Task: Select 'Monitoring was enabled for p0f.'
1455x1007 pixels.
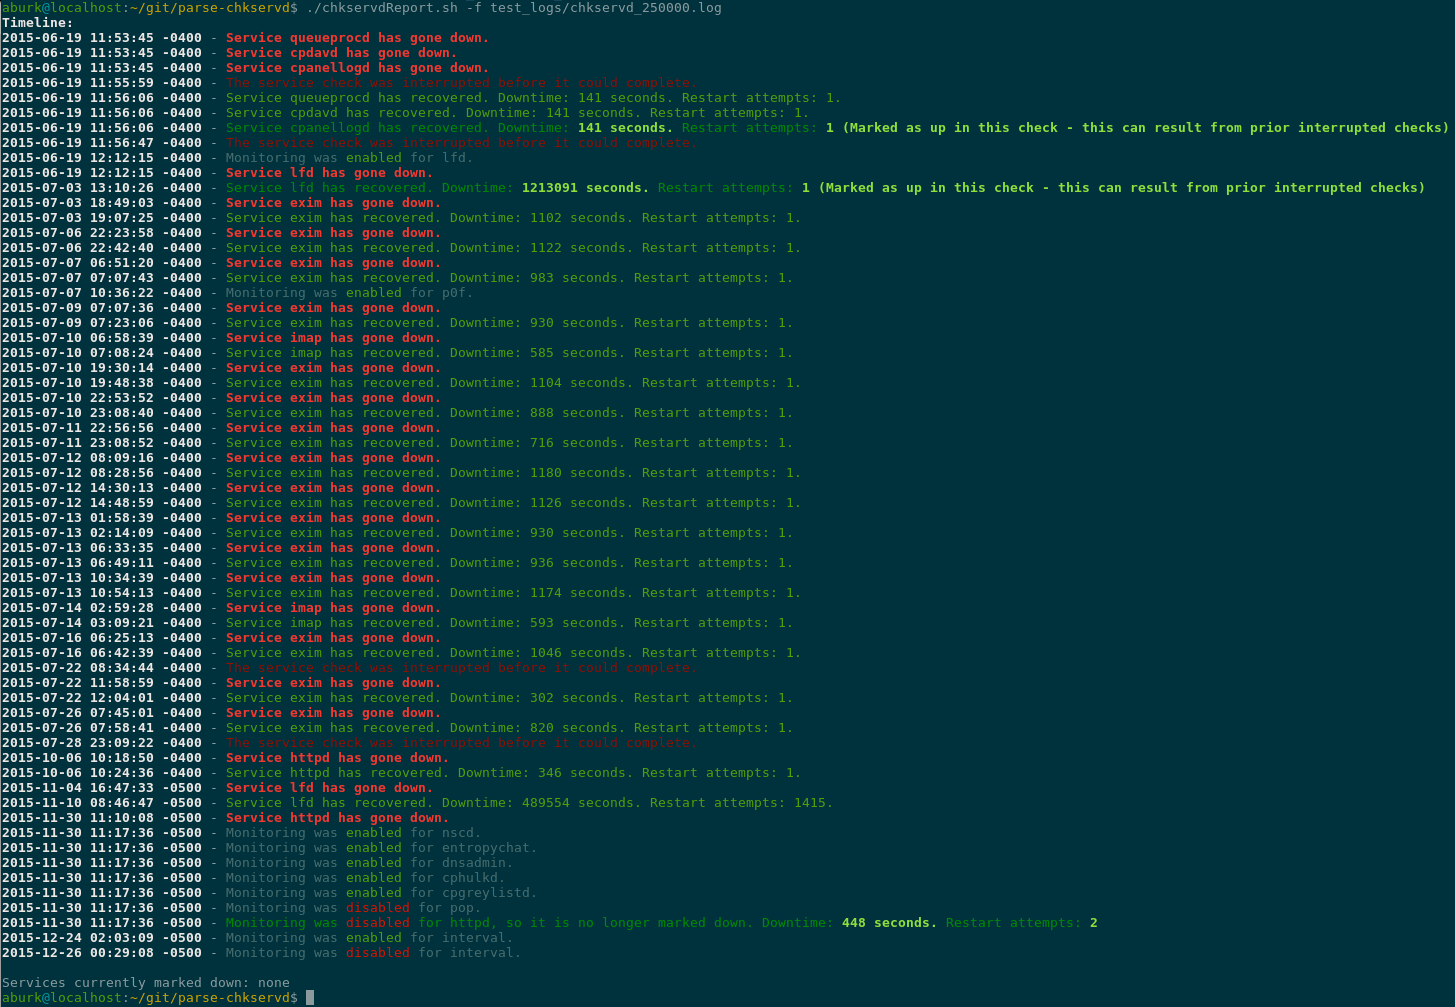Action: click(350, 293)
